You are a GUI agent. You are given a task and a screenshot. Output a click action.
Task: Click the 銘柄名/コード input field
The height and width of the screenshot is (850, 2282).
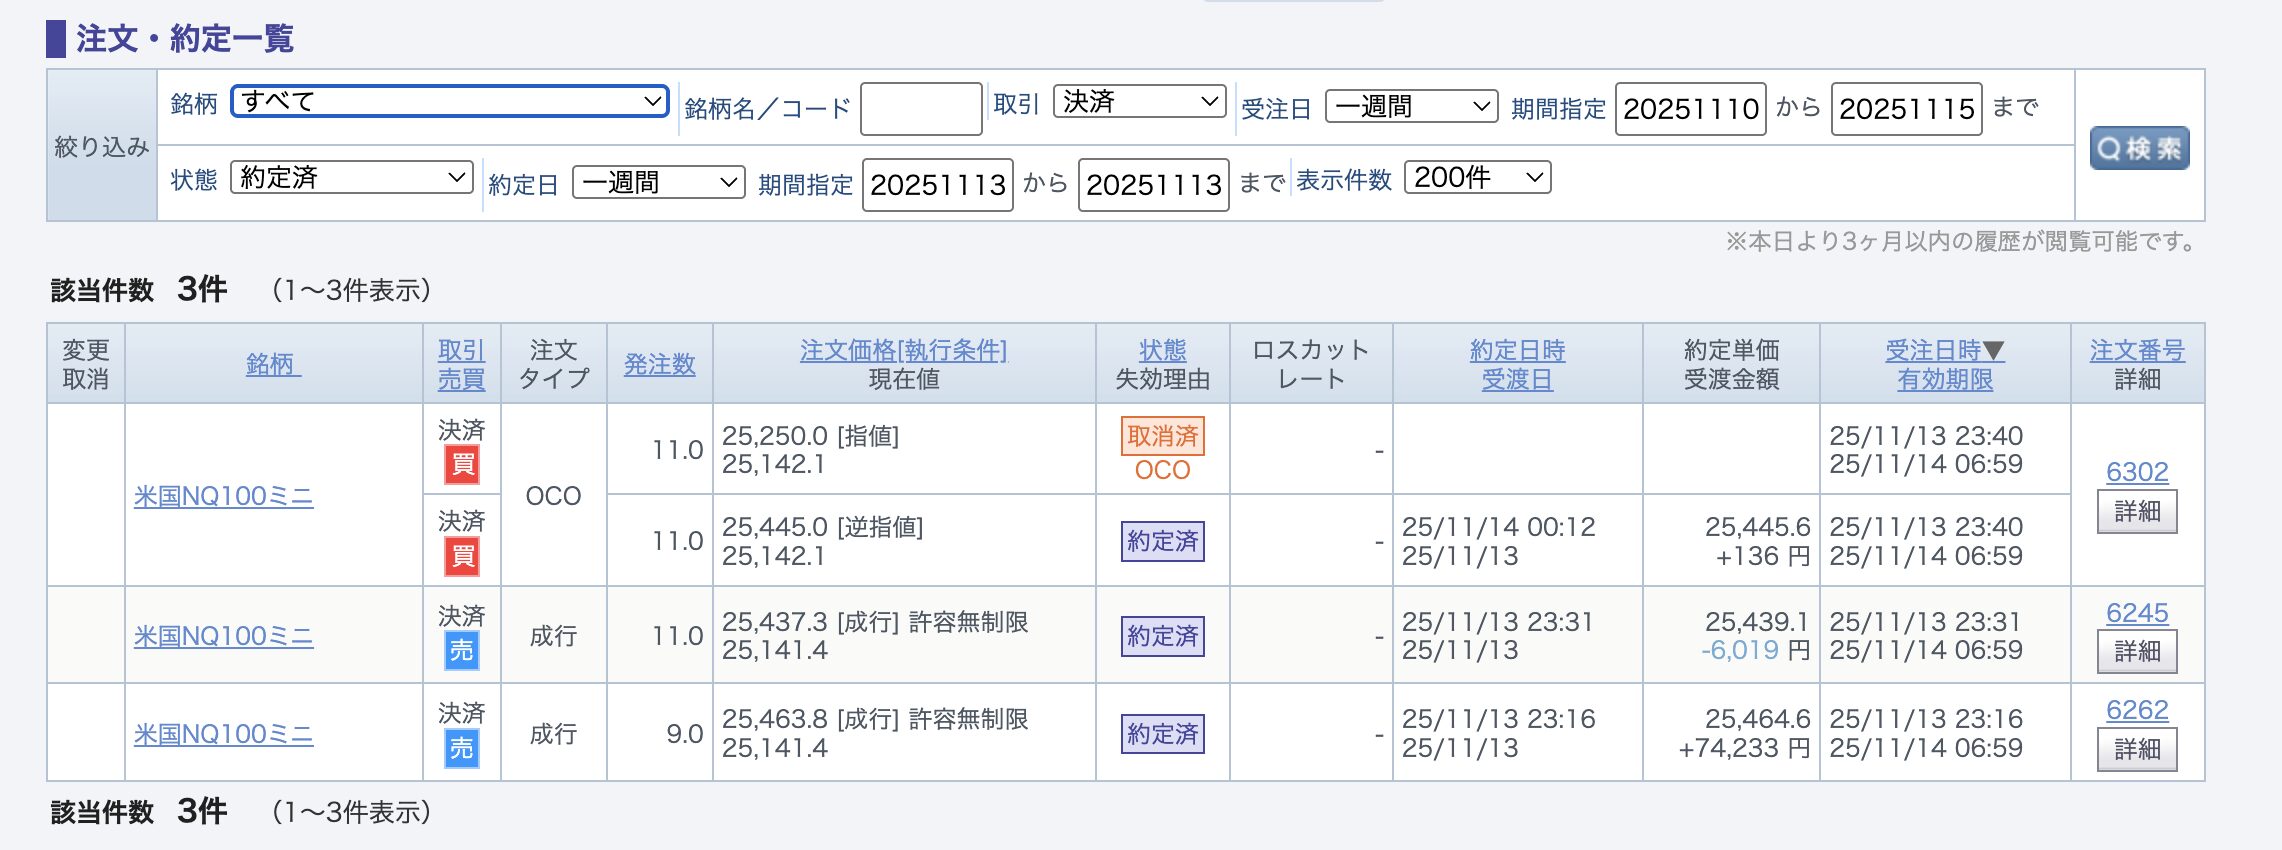click(920, 108)
